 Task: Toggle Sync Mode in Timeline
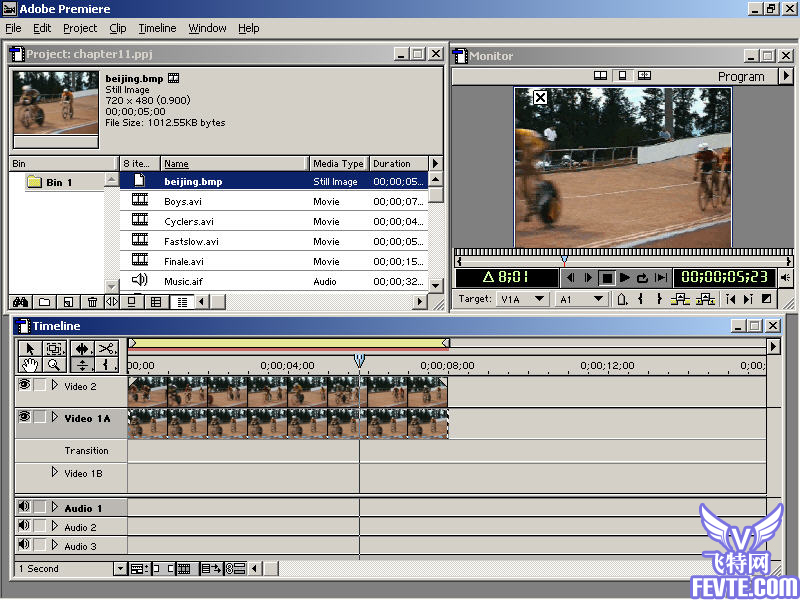pos(236,568)
